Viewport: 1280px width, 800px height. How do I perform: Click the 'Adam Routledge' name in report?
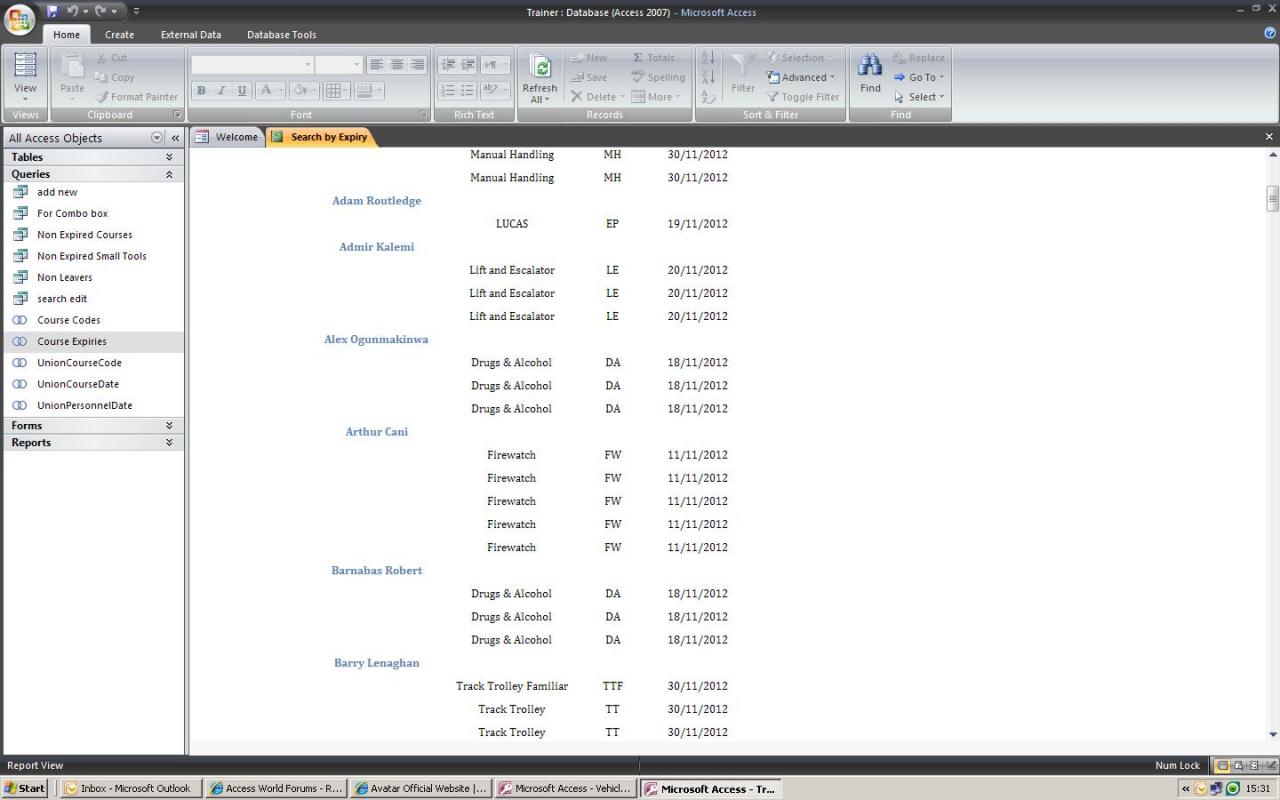[x=376, y=200]
